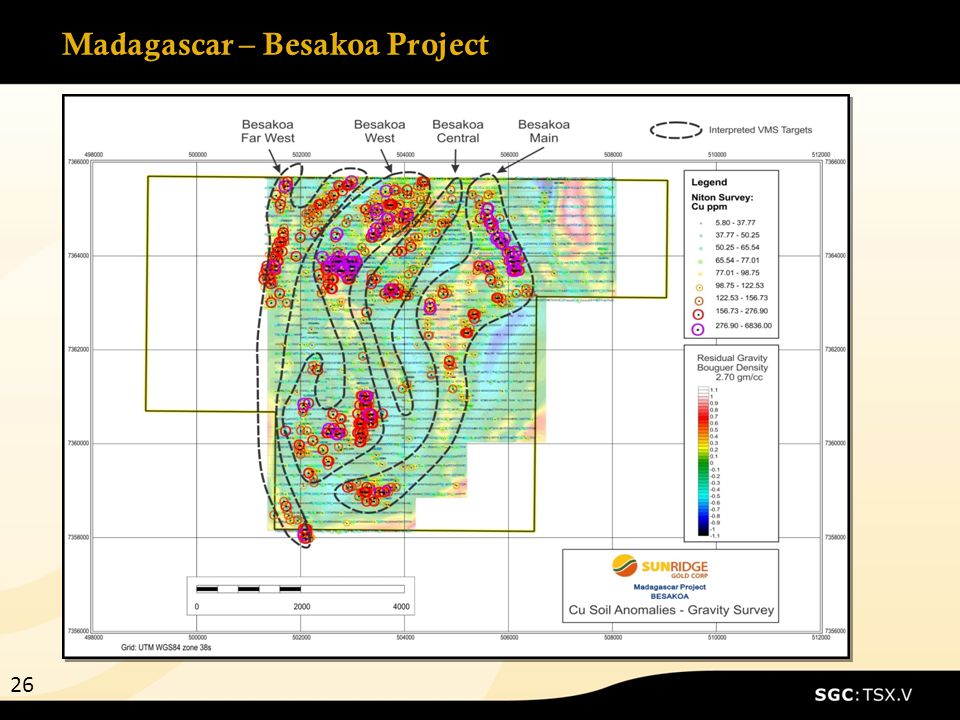Image resolution: width=960 pixels, height=720 pixels.
Task: Click the slide title Madagascar – Besakoa Project
Action: click(276, 45)
